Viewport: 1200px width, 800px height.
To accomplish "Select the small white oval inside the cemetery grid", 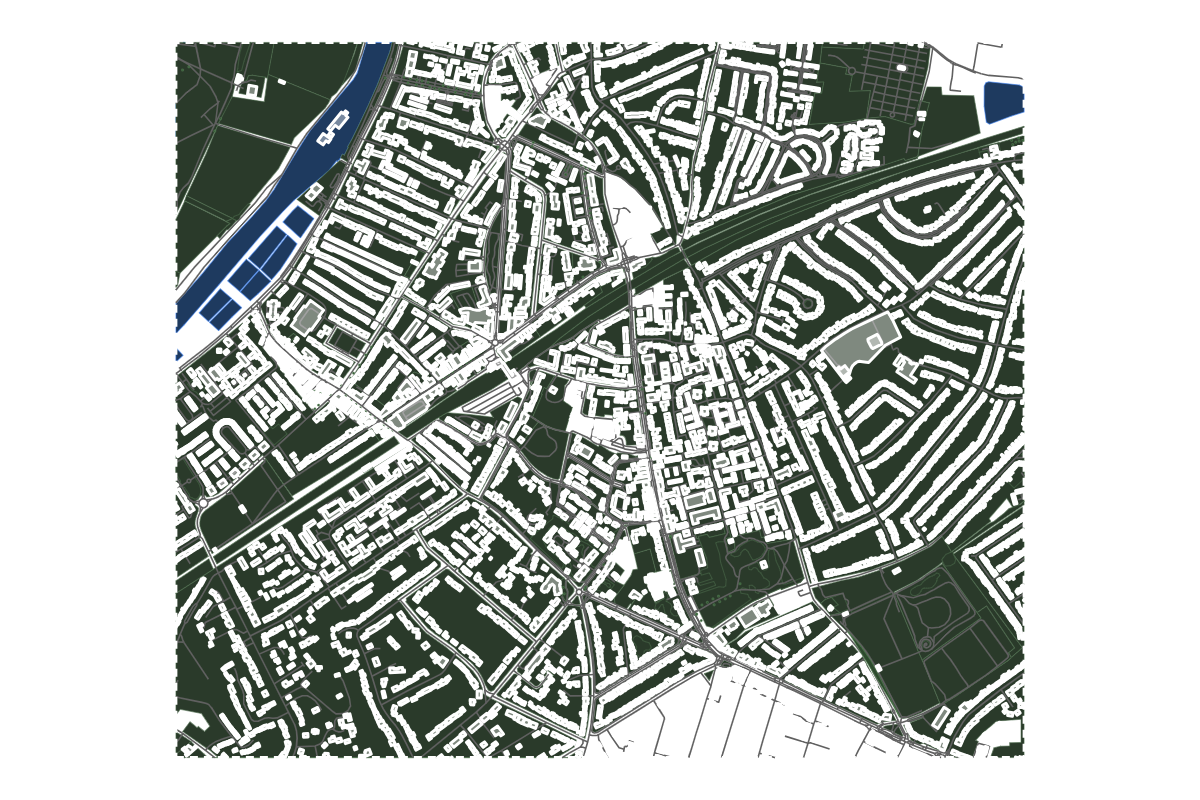I will pyautogui.click(x=901, y=67).
